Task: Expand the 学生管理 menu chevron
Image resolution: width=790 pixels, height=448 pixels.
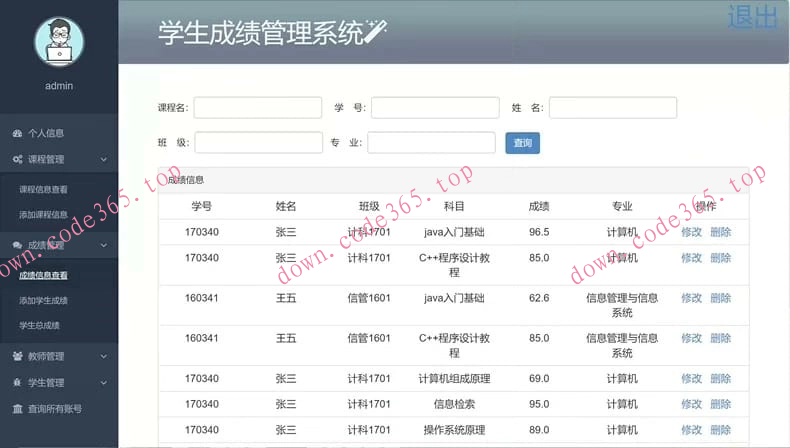Action: point(103,382)
